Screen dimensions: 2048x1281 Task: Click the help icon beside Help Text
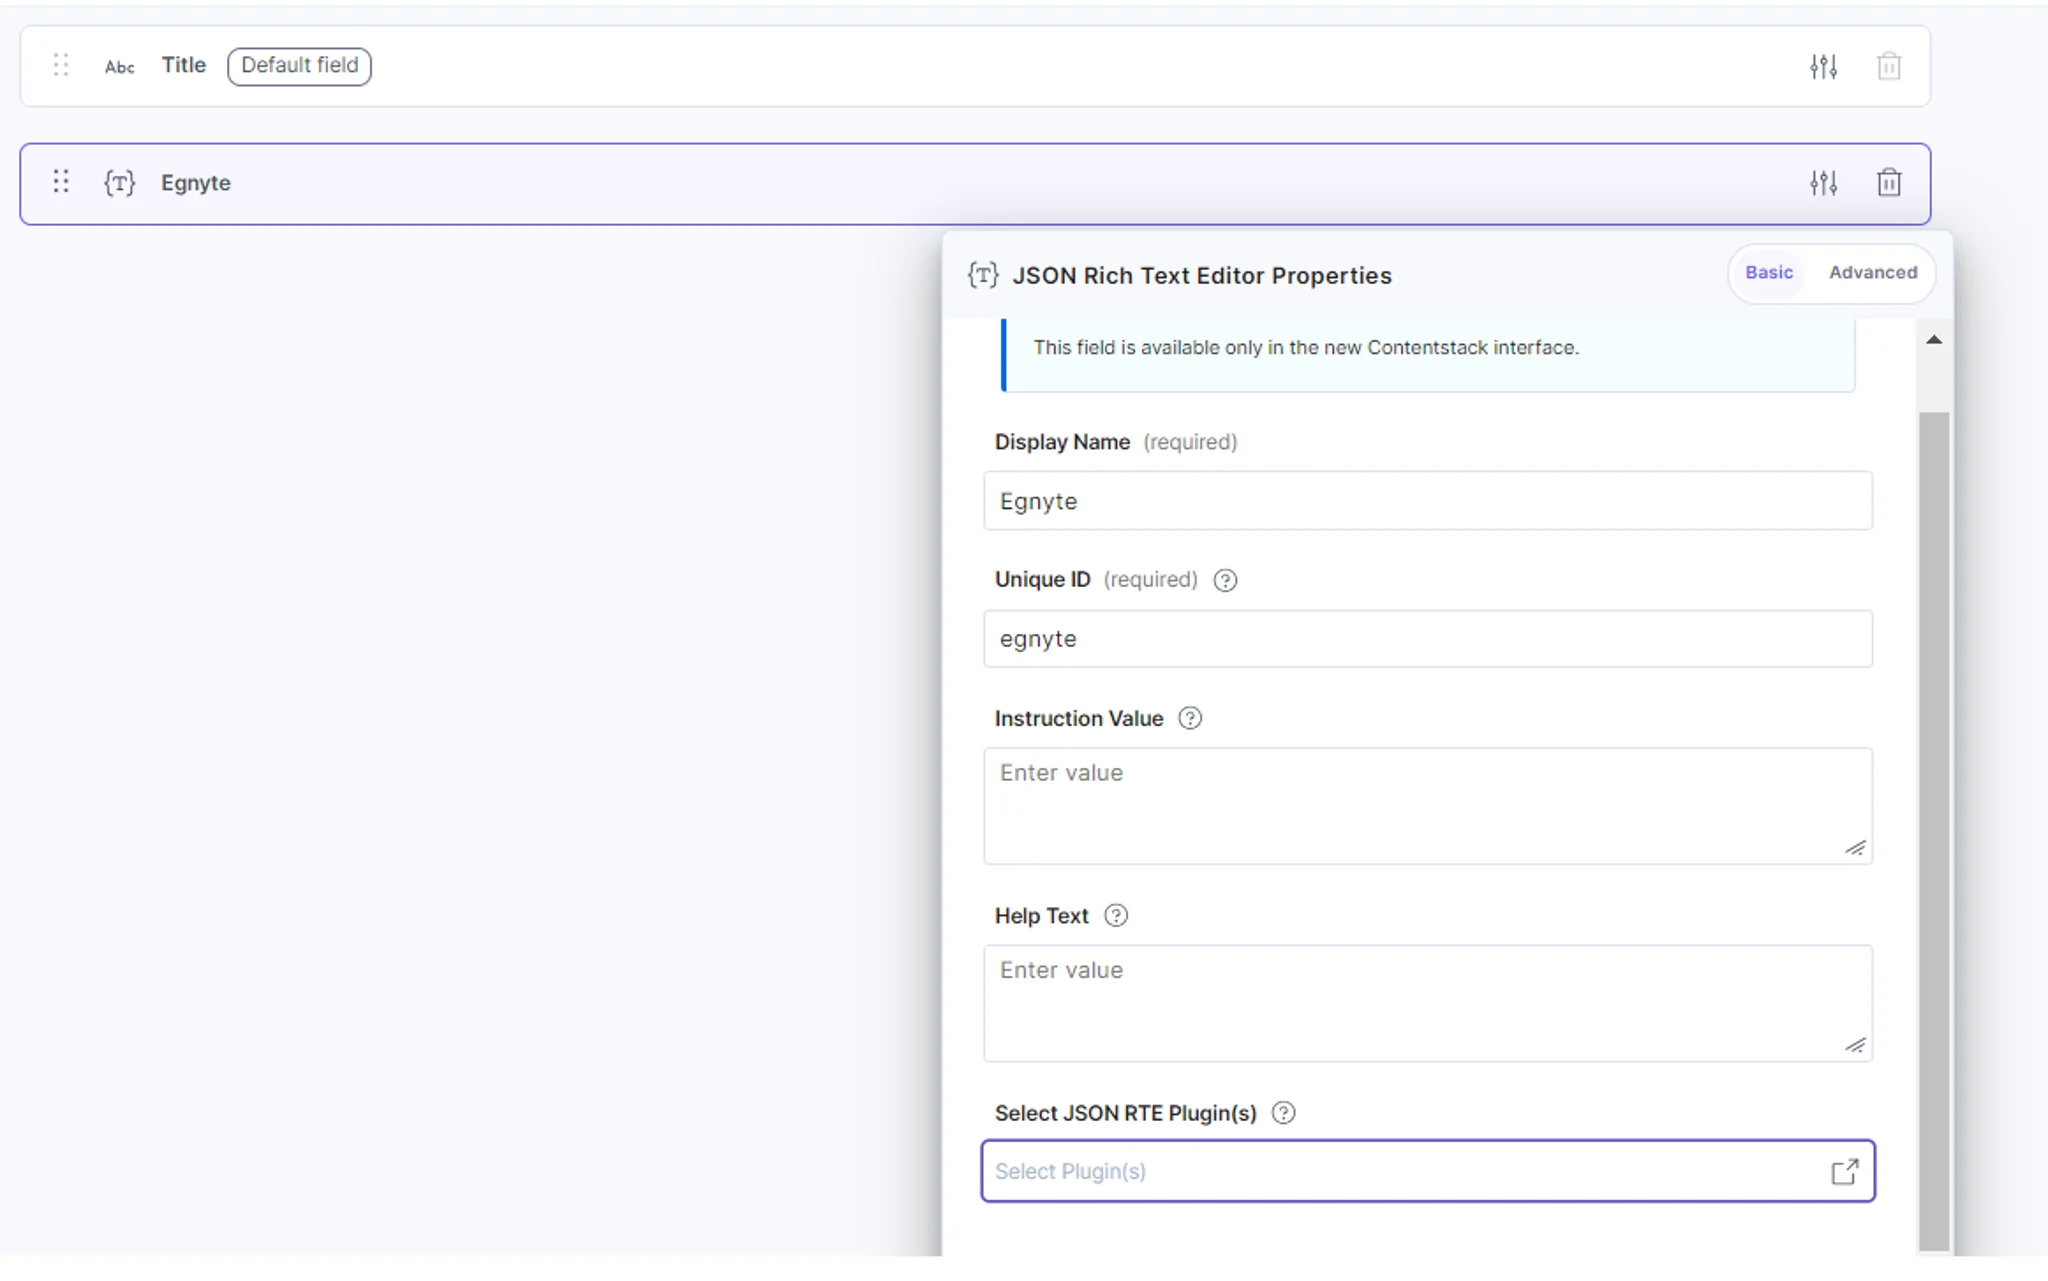click(1116, 916)
